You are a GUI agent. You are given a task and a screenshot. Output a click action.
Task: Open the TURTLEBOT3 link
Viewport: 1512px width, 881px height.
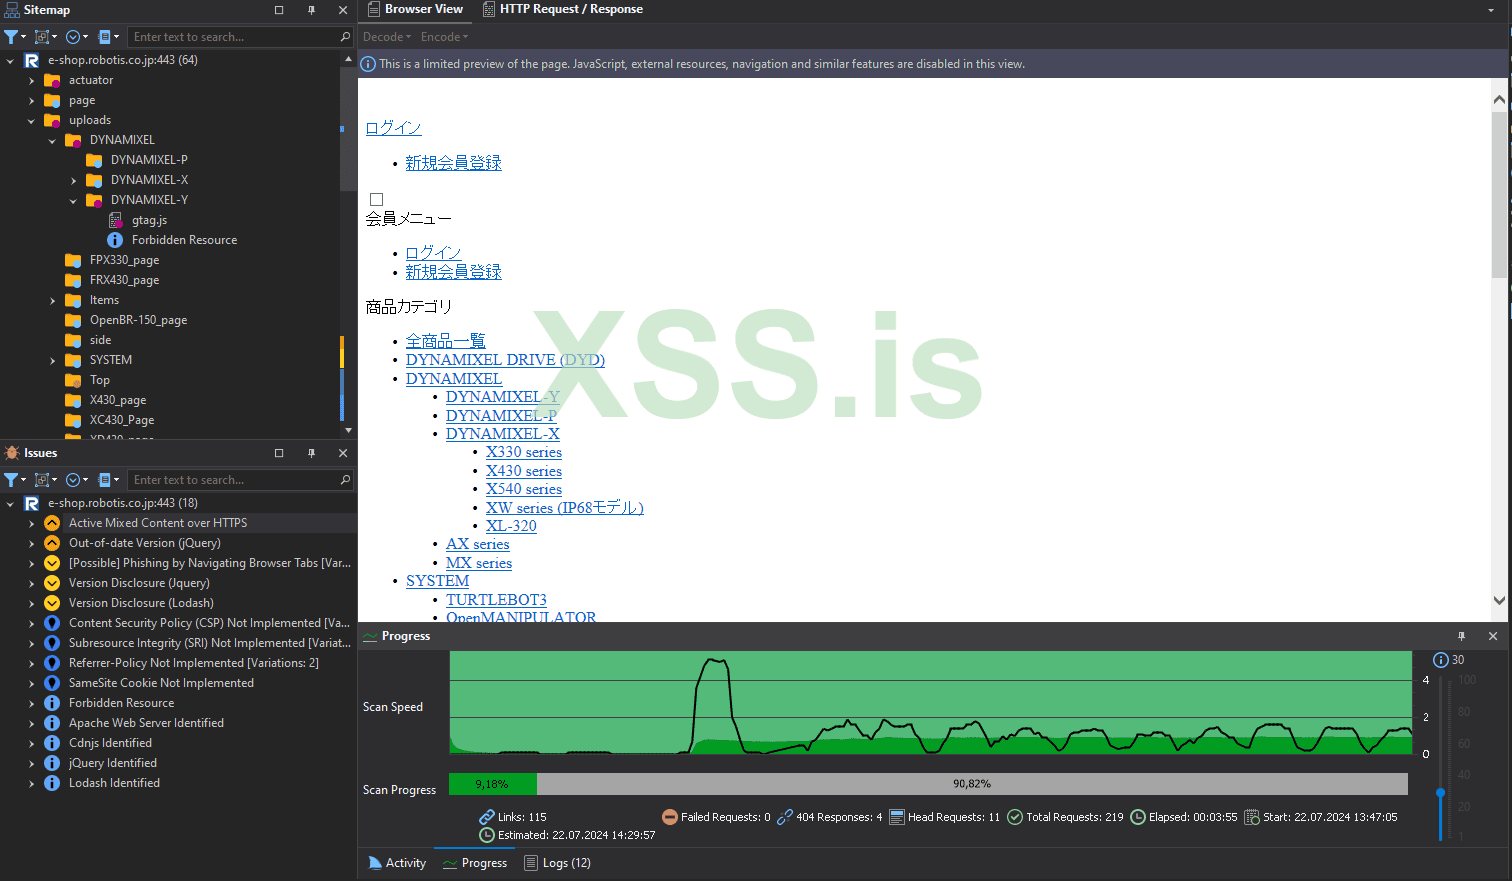(x=496, y=599)
